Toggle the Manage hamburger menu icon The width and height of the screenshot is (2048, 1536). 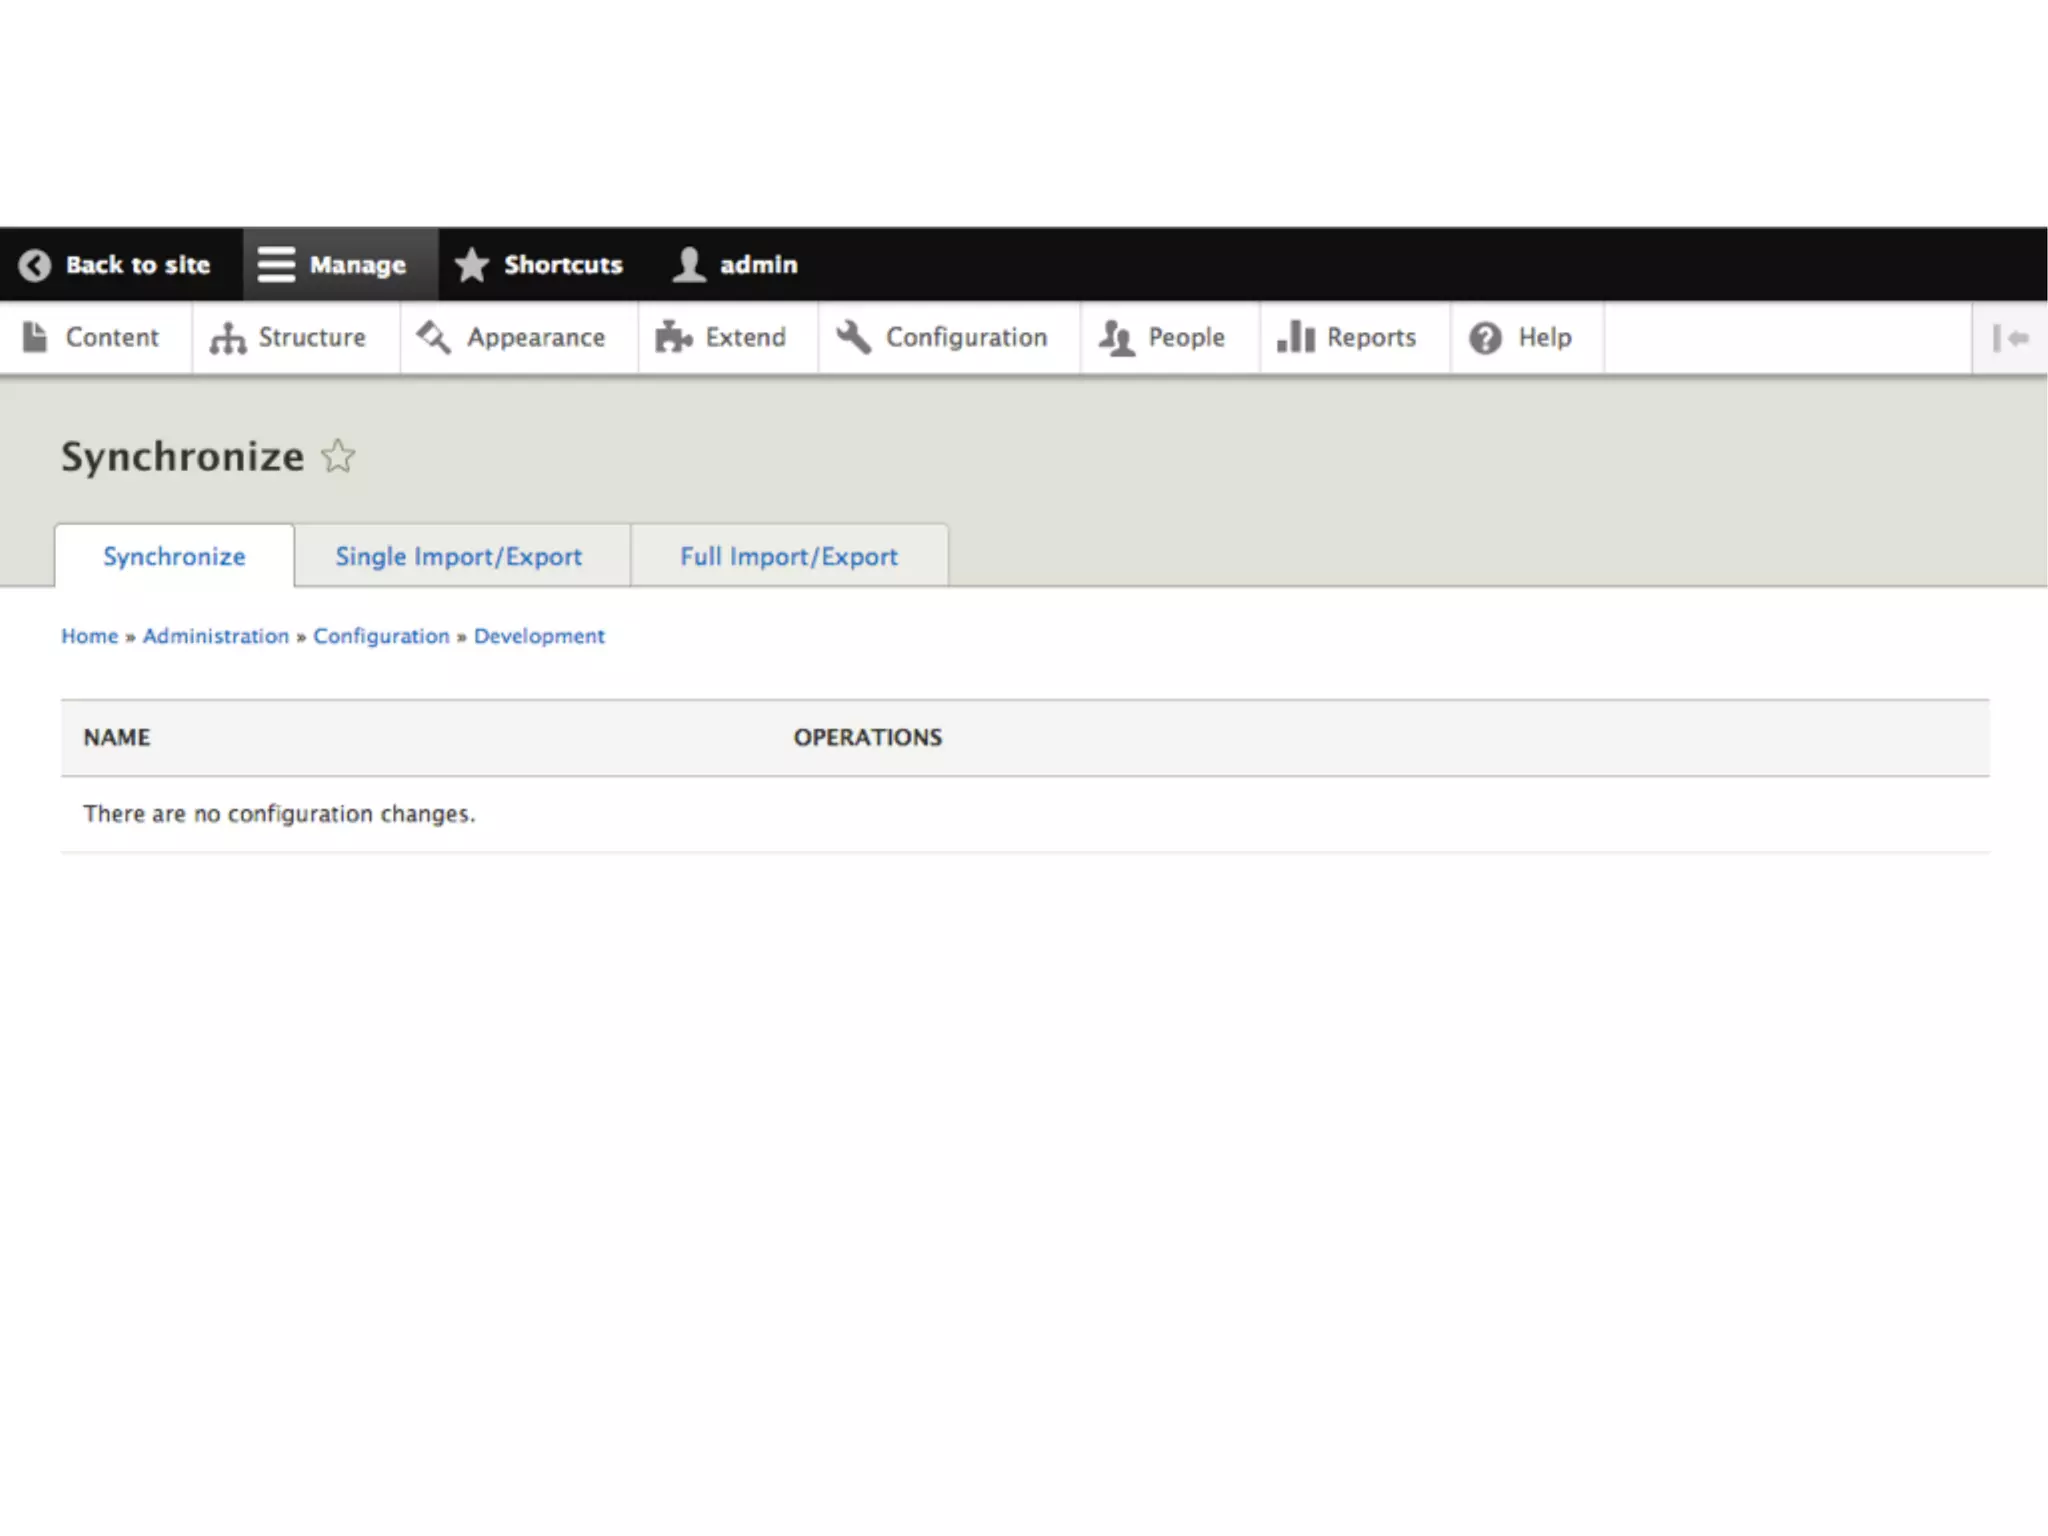point(276,265)
